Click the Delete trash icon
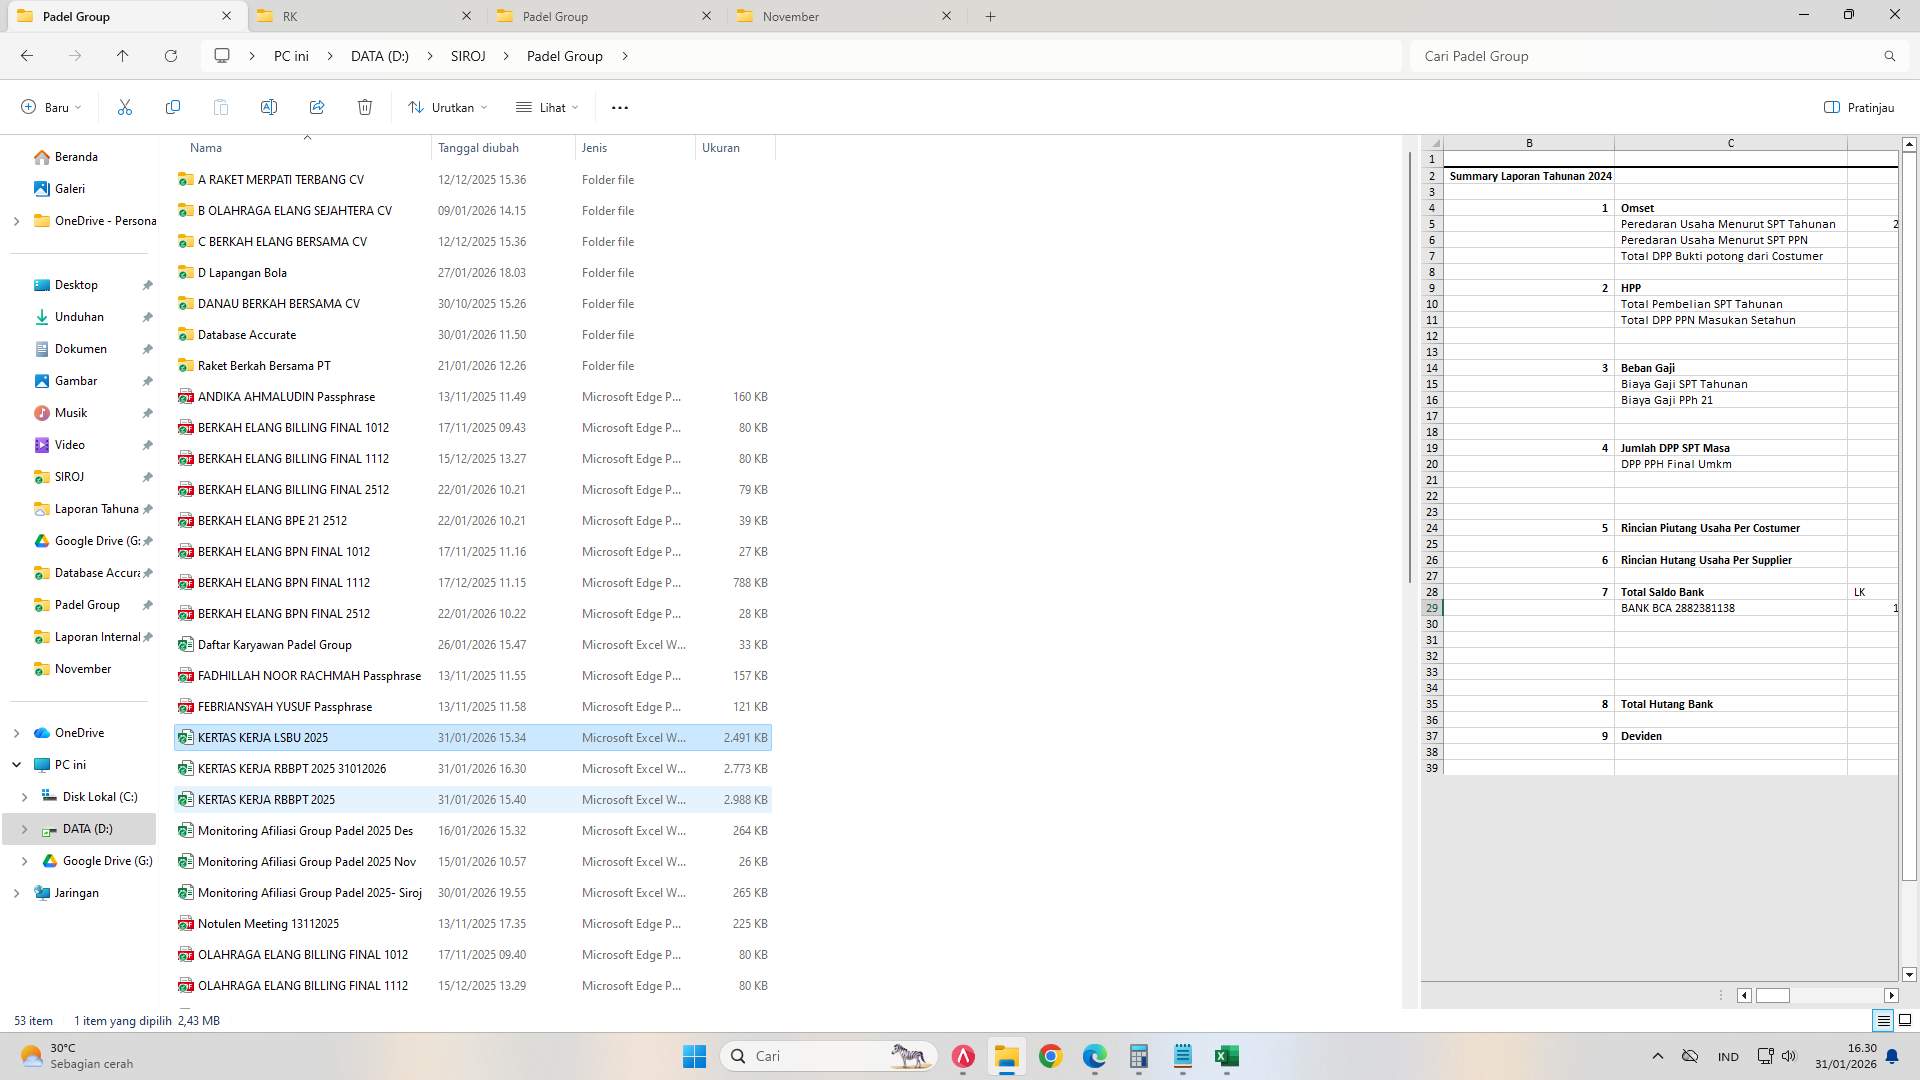Image resolution: width=1920 pixels, height=1080 pixels. [x=365, y=107]
